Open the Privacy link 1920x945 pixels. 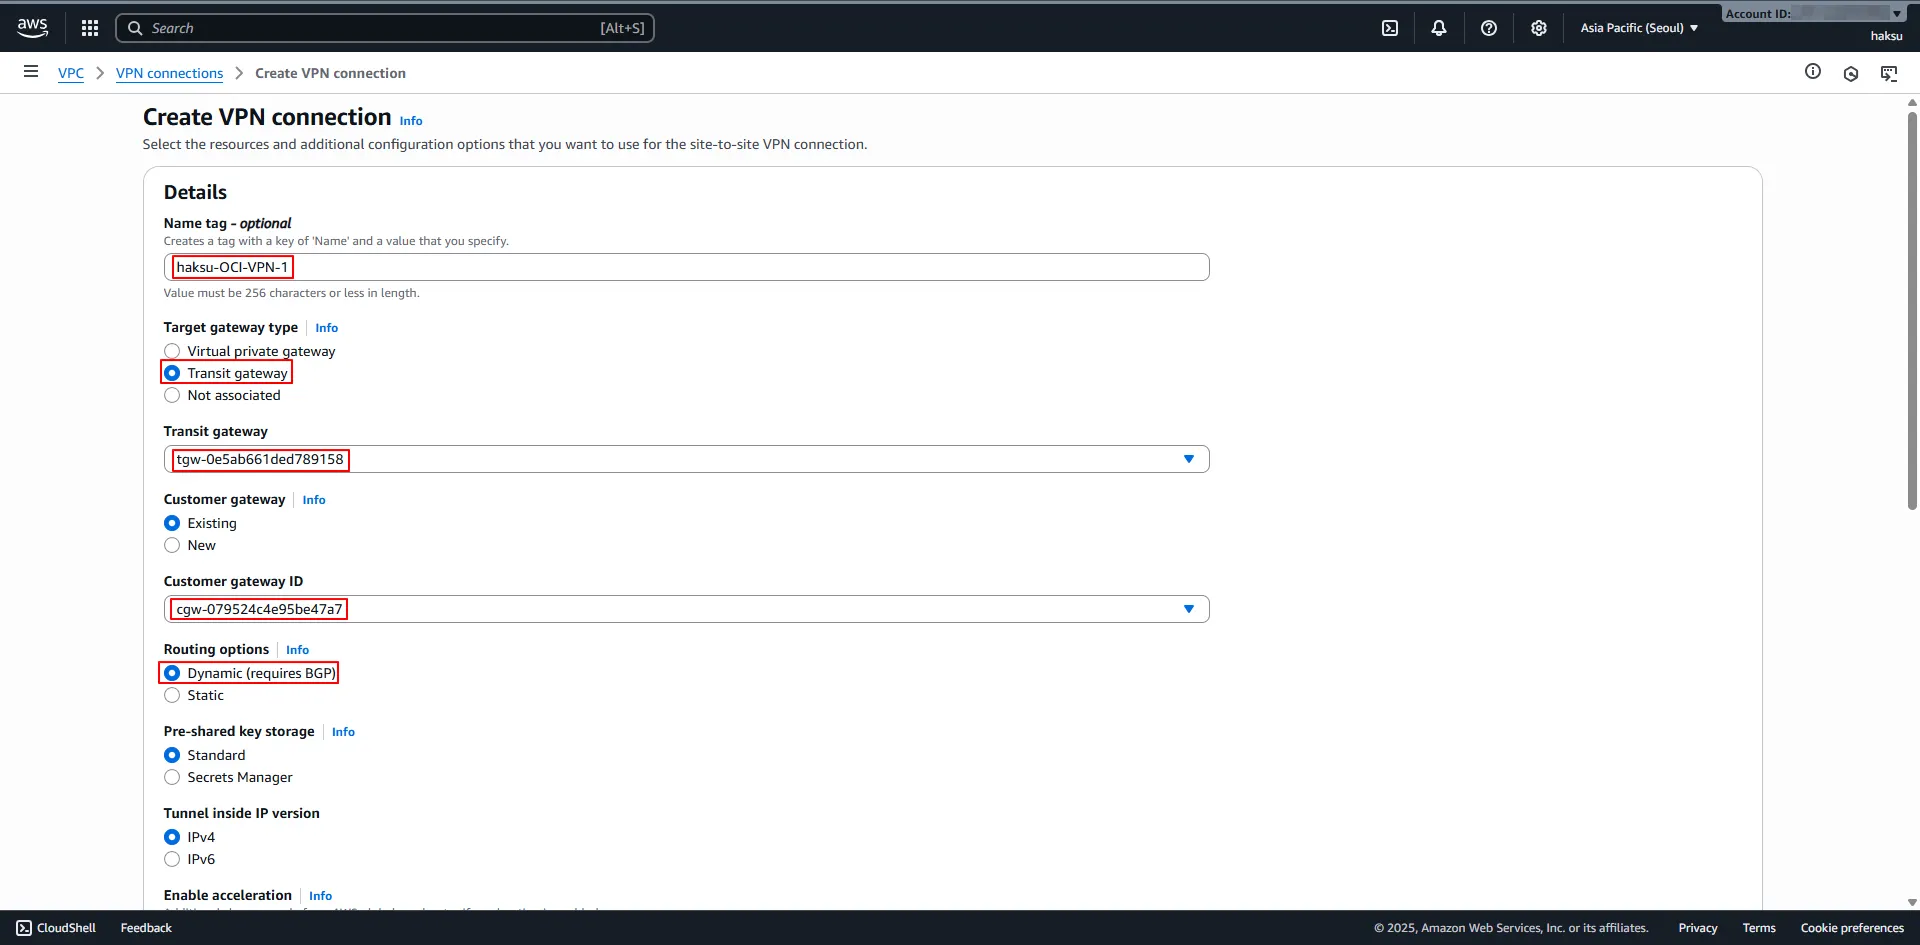point(1698,928)
